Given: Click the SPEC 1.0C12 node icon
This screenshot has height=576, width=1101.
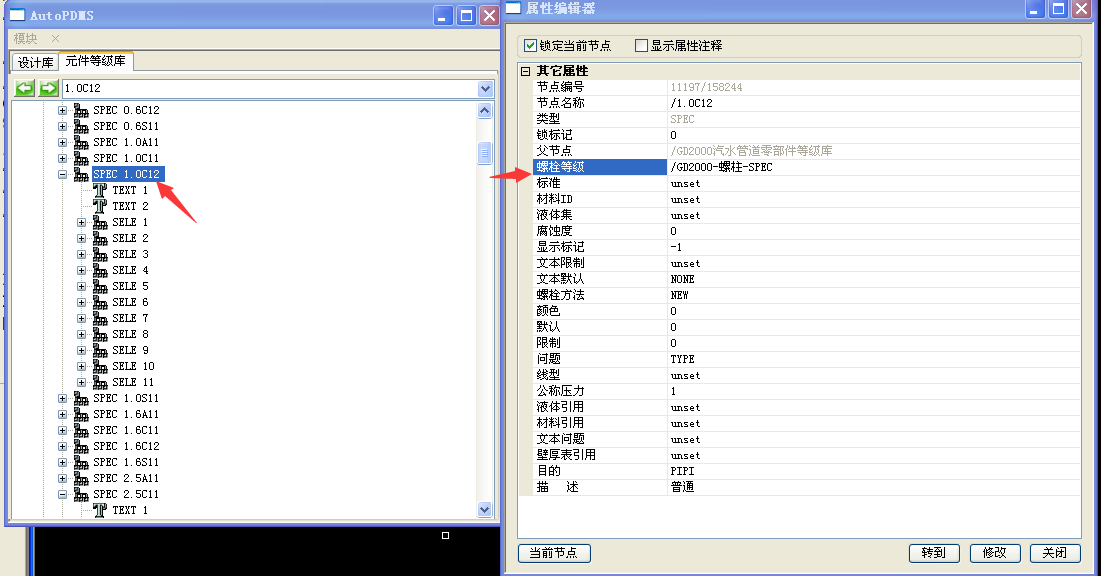Looking at the screenshot, I should pos(81,174).
